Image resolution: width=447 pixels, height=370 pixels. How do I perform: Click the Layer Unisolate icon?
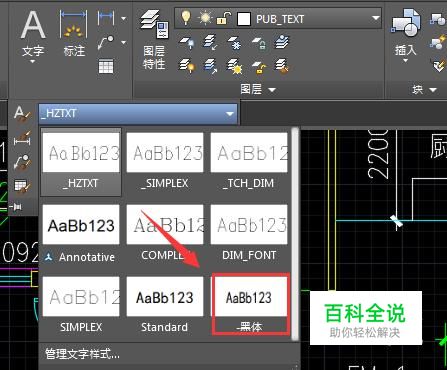click(210, 65)
